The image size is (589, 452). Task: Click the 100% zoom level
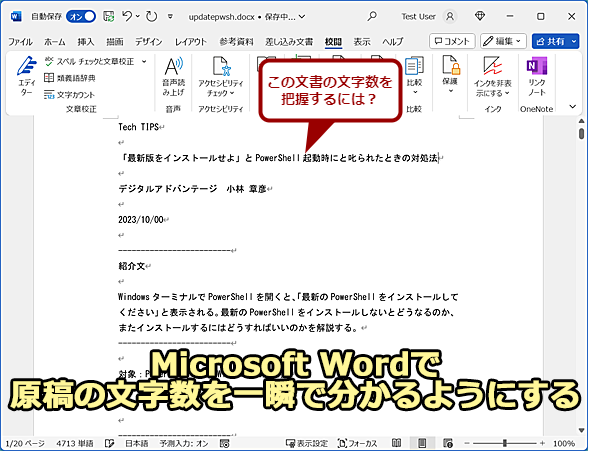(564, 444)
